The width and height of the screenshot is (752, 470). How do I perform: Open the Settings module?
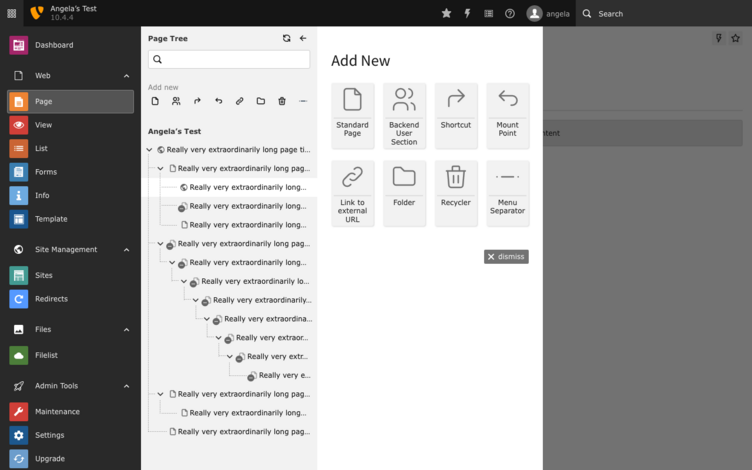[70, 435]
